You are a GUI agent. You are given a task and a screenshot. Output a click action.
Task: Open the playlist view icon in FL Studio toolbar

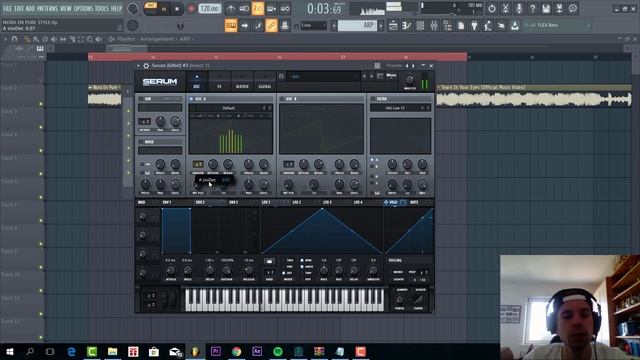tap(393, 26)
